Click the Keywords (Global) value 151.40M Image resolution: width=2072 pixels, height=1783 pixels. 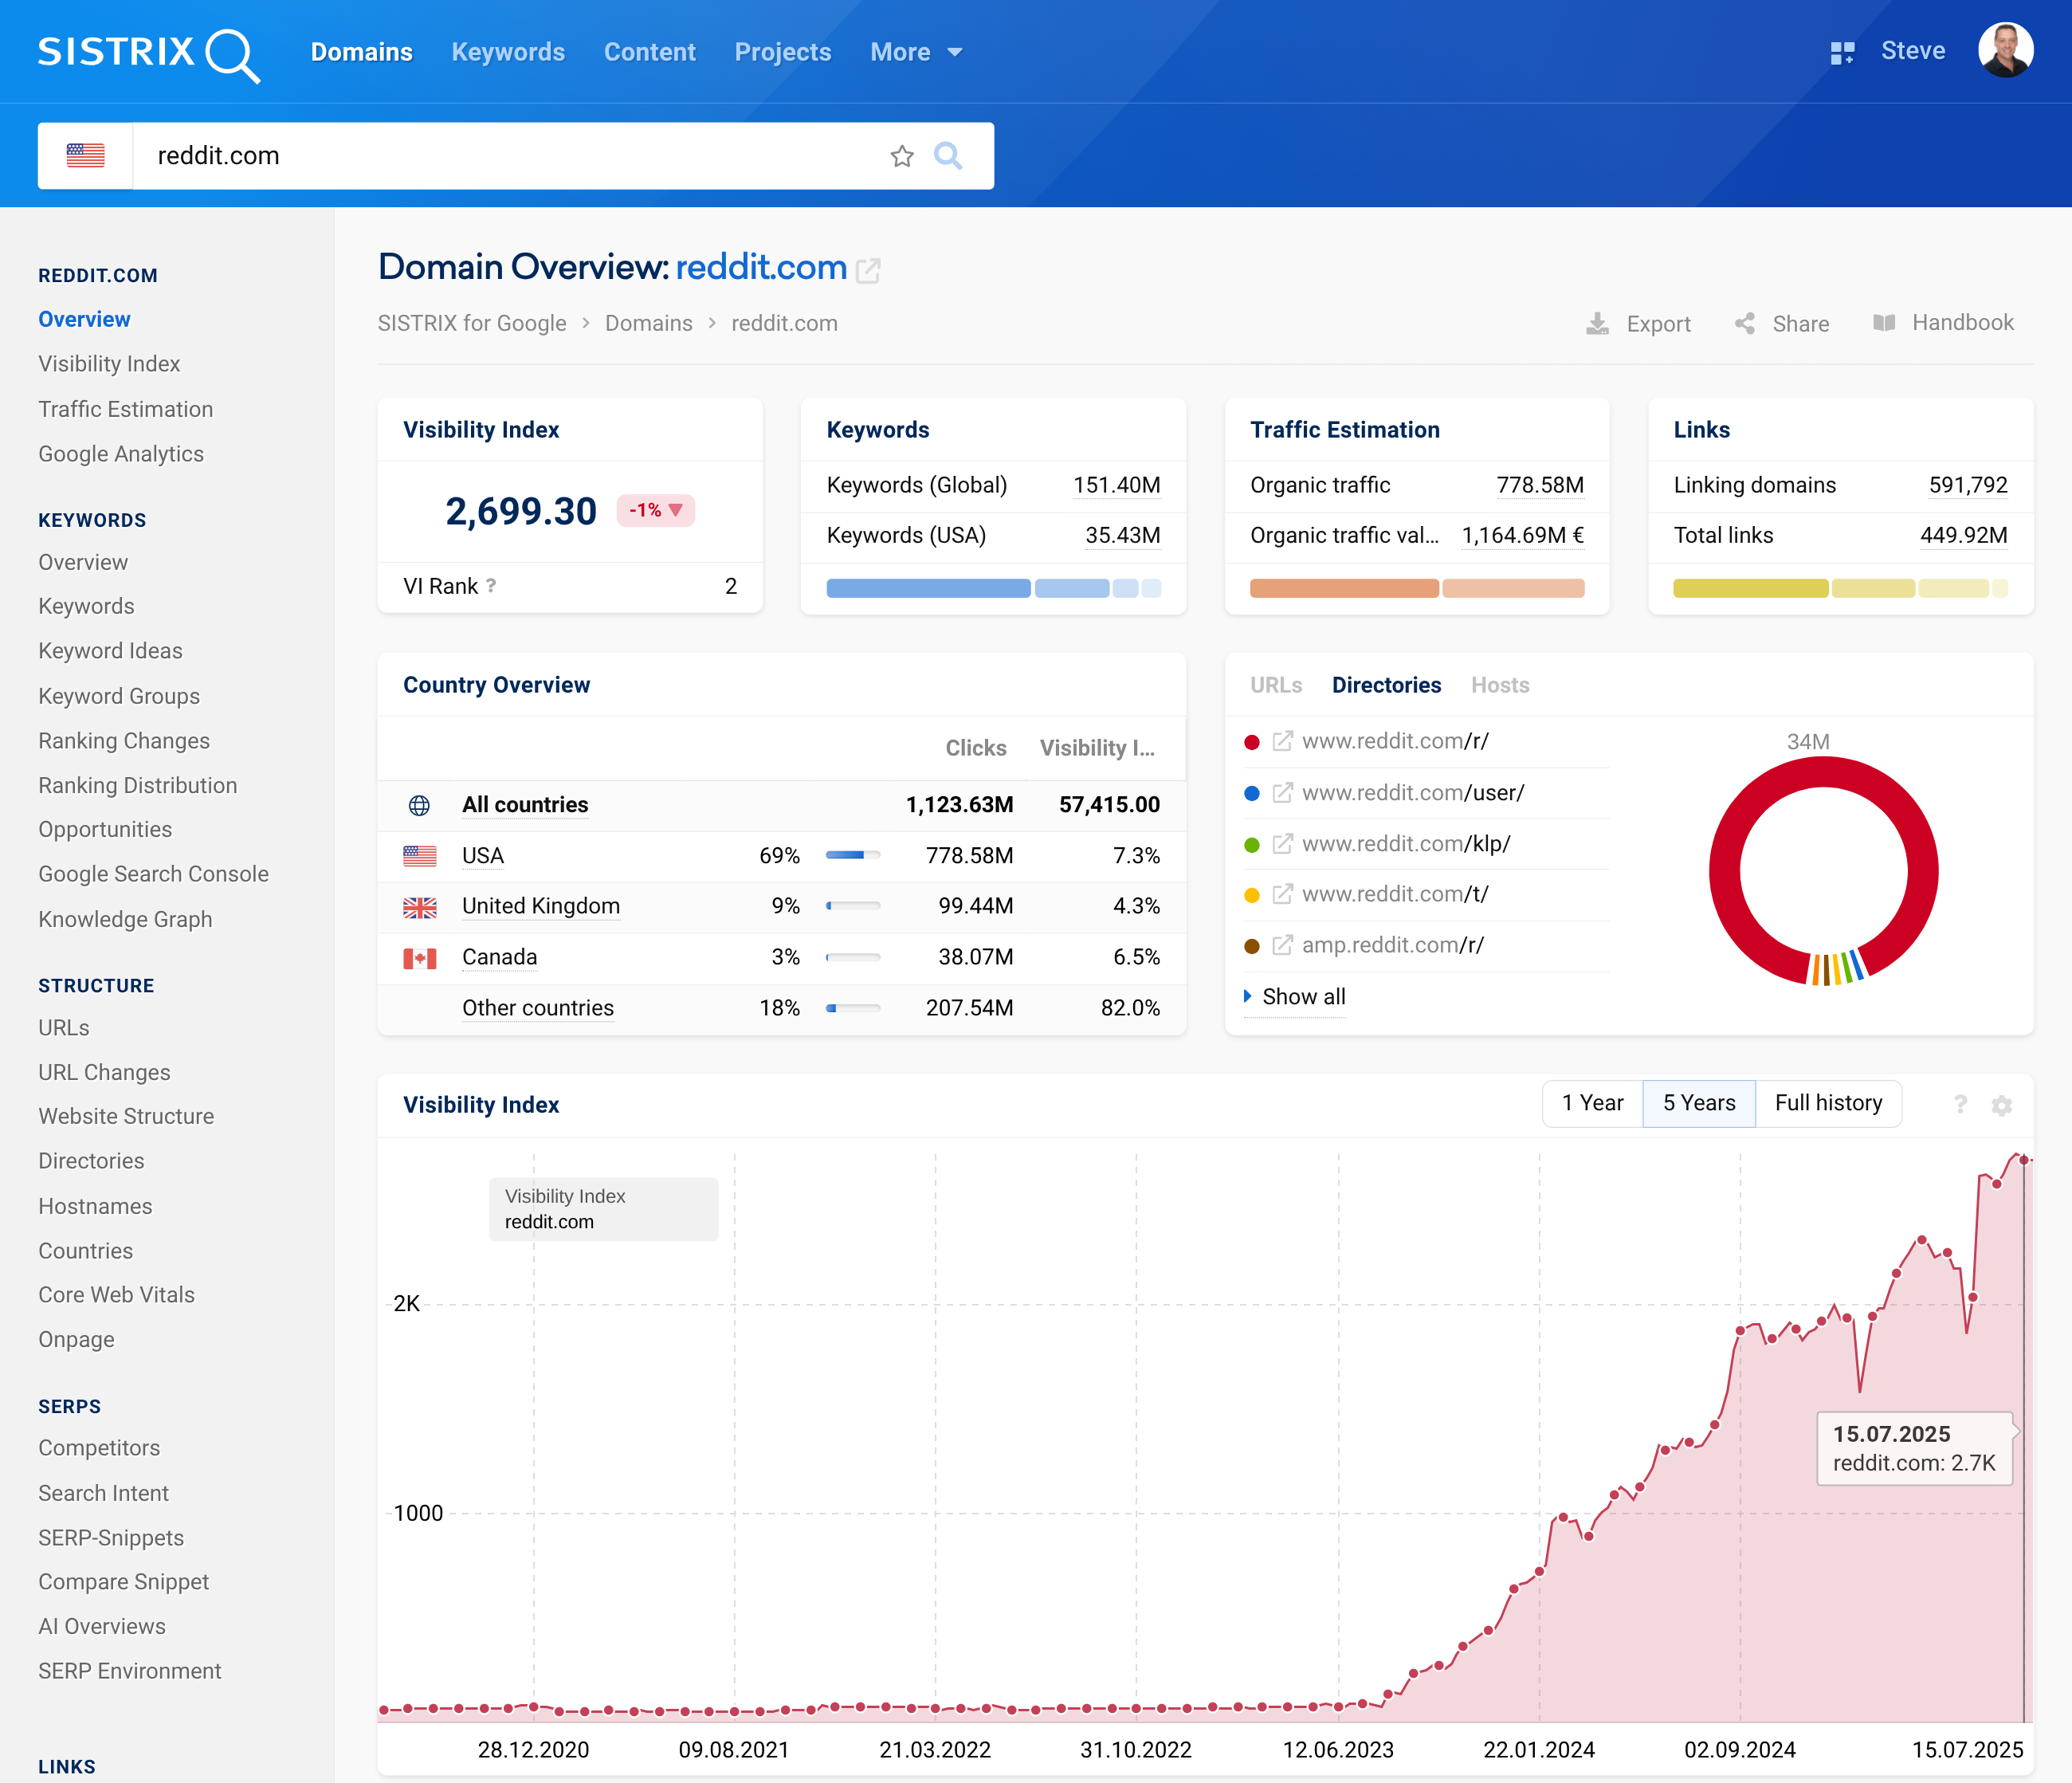click(1116, 485)
